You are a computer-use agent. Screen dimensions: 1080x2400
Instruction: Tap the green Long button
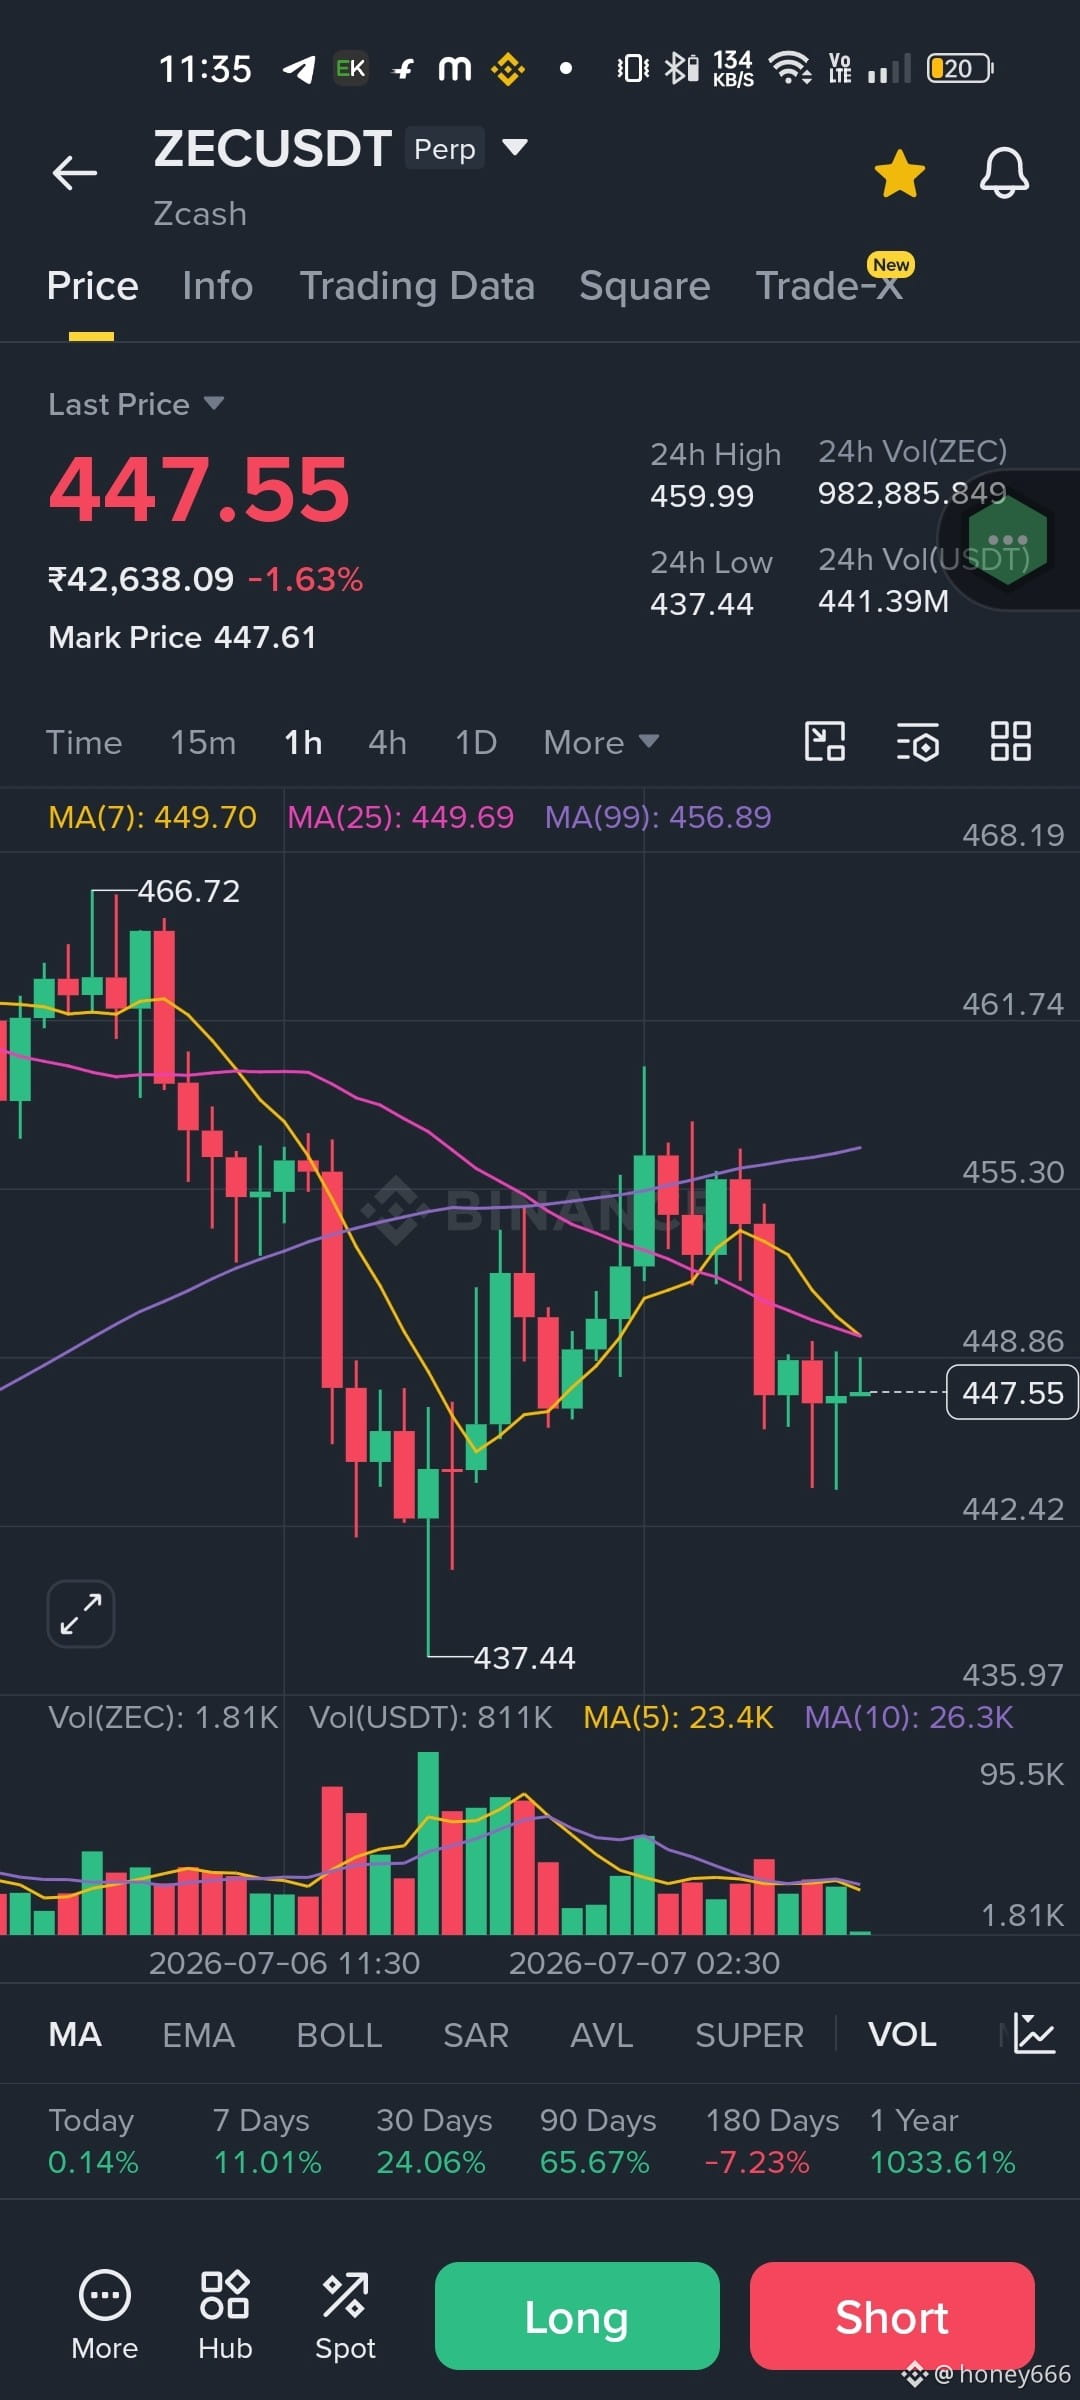pos(577,2316)
